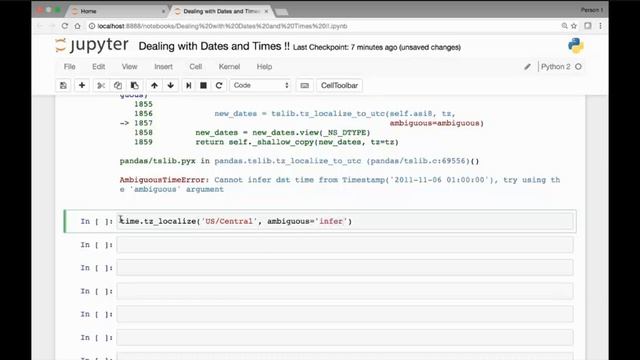Click the 'new_dates.view(_NS_DTYPE)' line 1858
The width and height of the screenshot is (640, 360).
pyautogui.click(x=282, y=133)
